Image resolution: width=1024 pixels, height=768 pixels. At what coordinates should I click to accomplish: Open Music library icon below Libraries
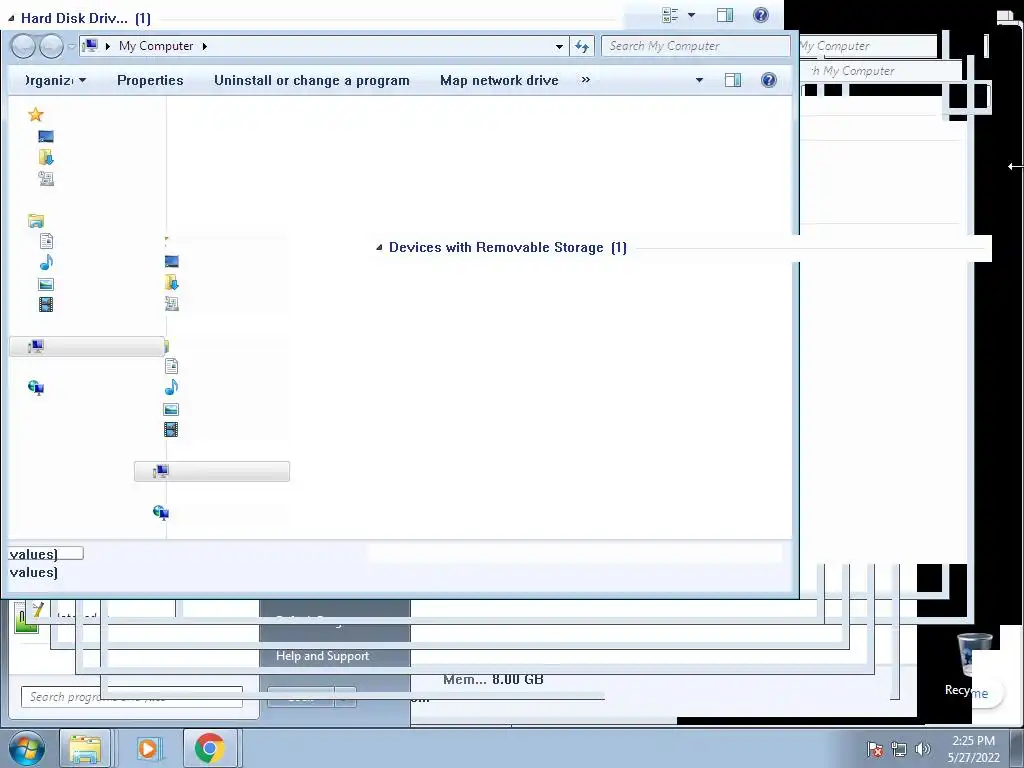(x=46, y=263)
